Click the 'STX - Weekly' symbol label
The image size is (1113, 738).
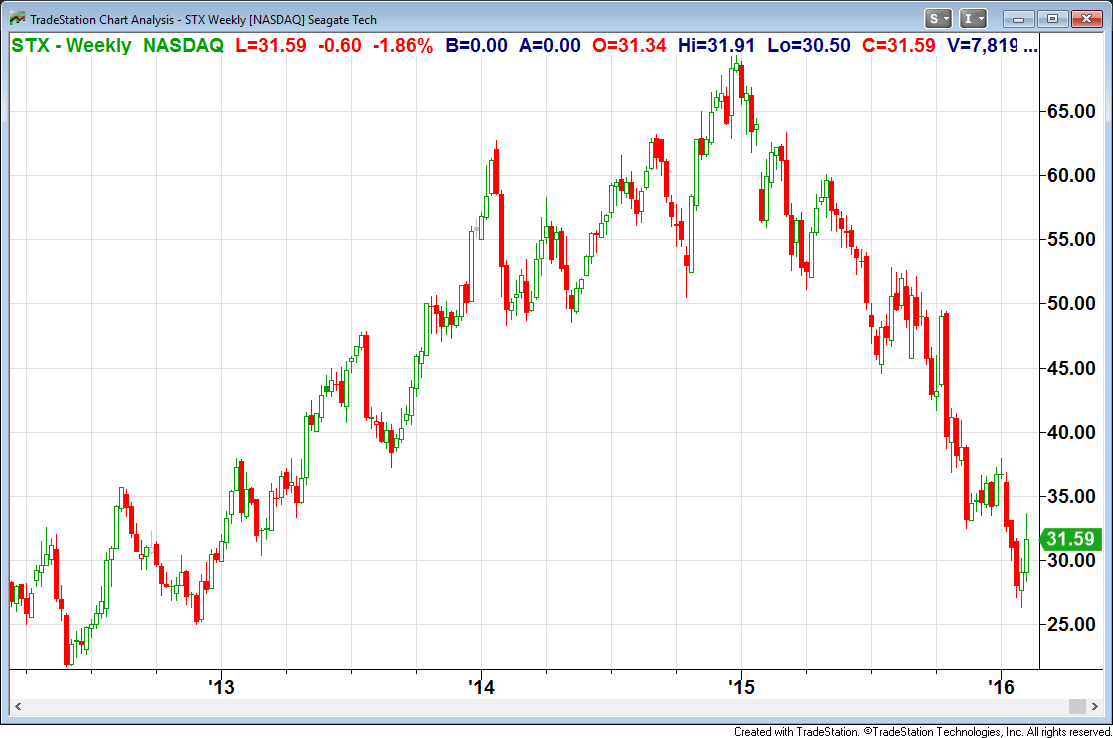pos(72,45)
